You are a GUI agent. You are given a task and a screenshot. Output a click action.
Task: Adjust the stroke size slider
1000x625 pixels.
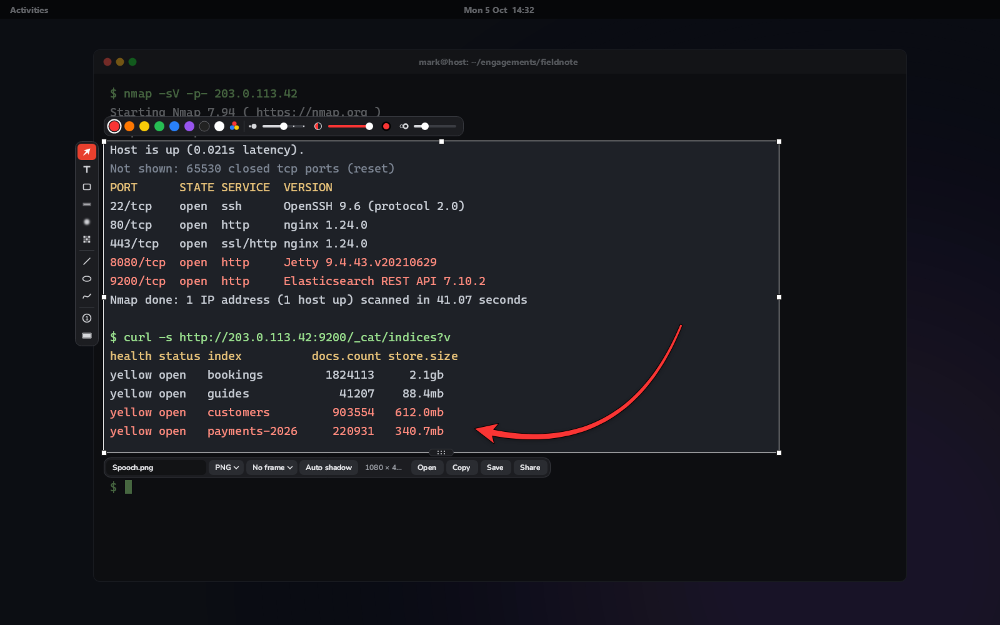coord(284,126)
